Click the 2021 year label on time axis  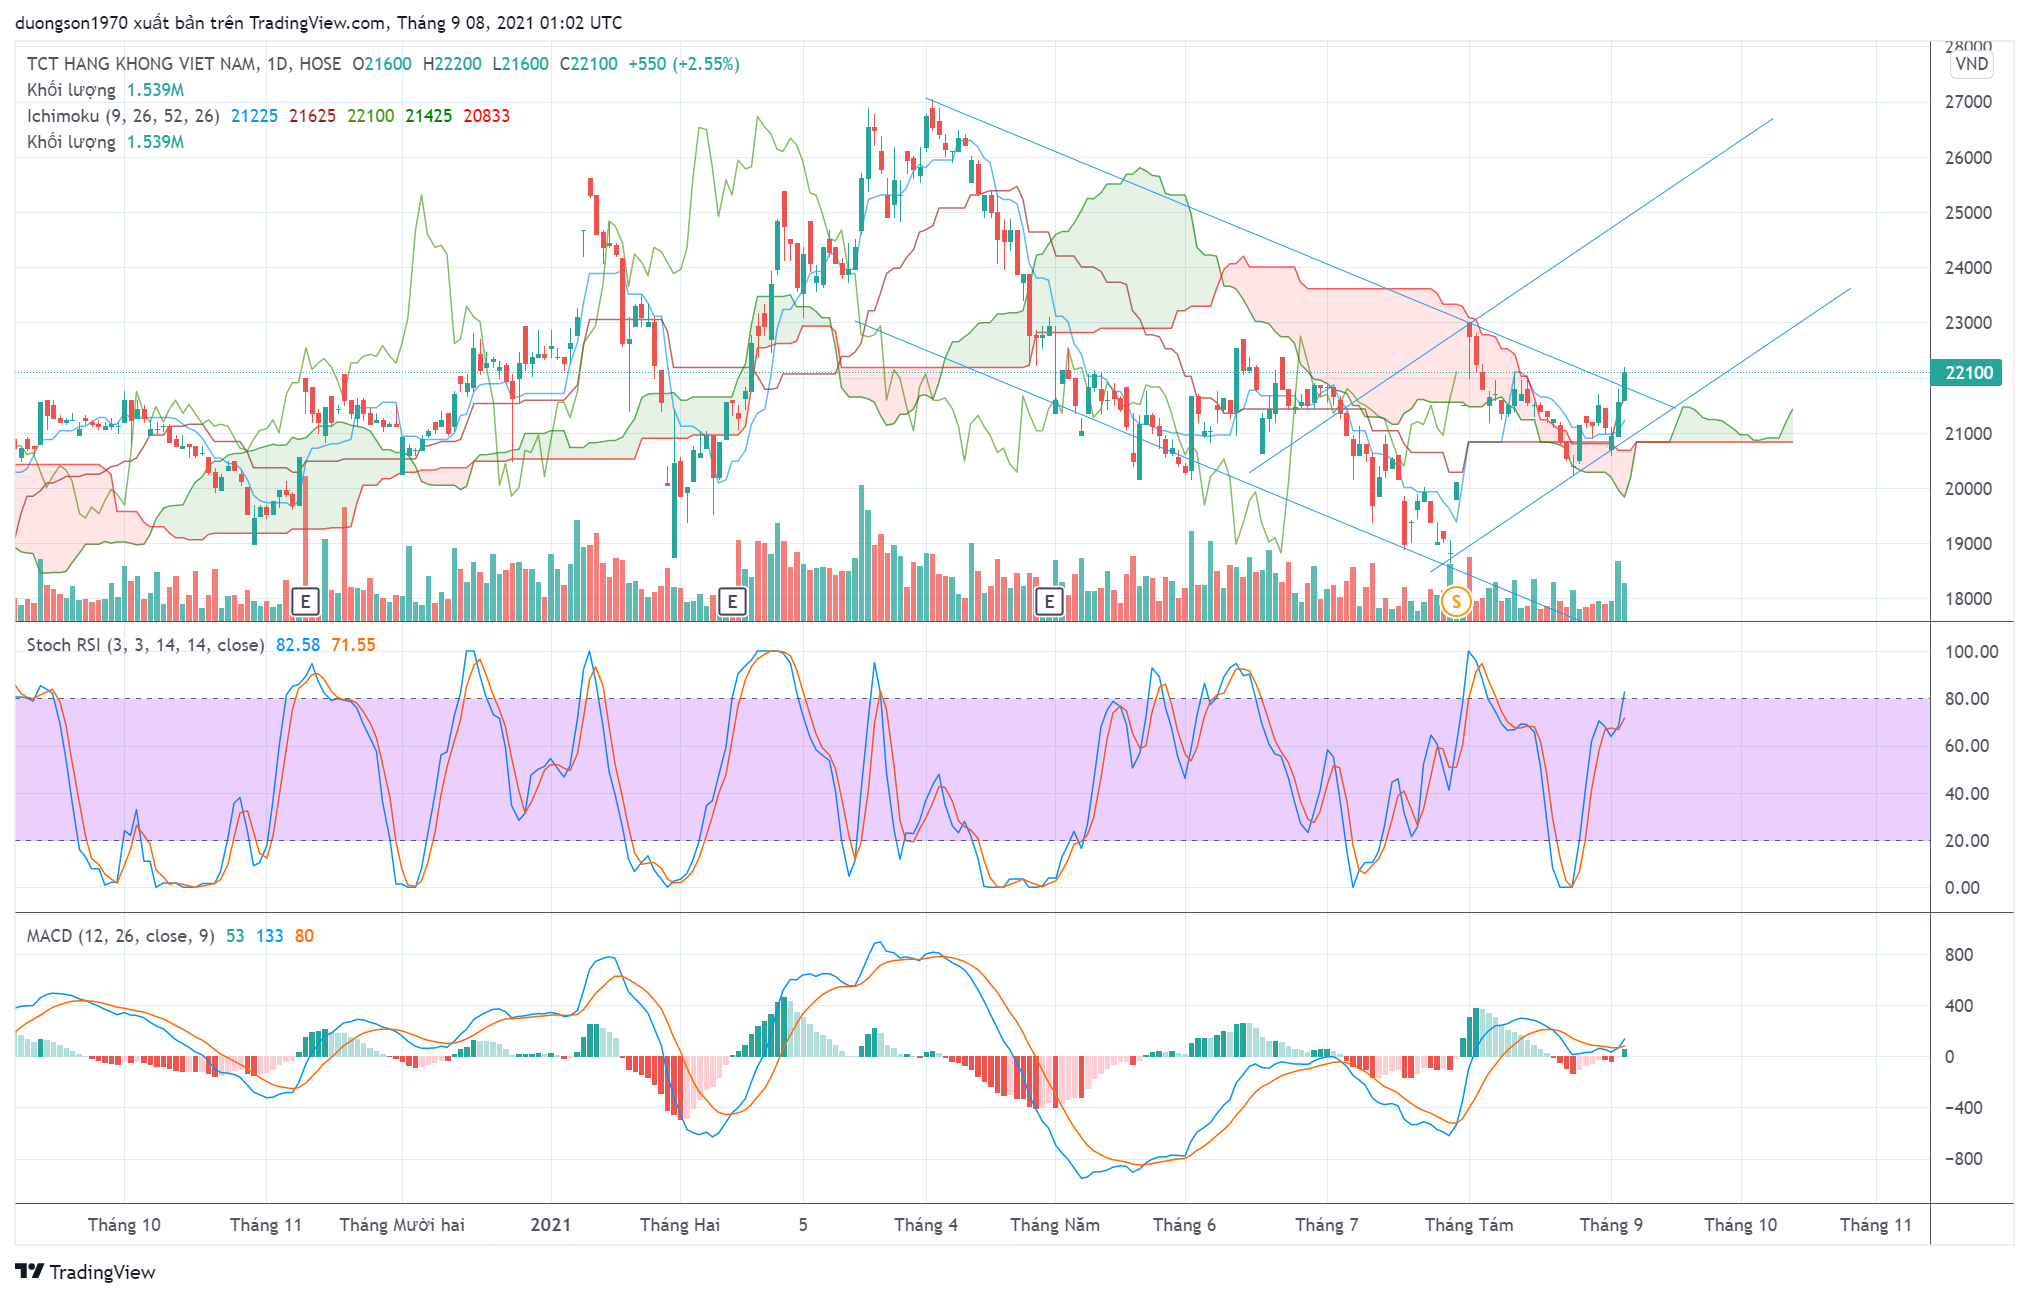coord(551,1225)
